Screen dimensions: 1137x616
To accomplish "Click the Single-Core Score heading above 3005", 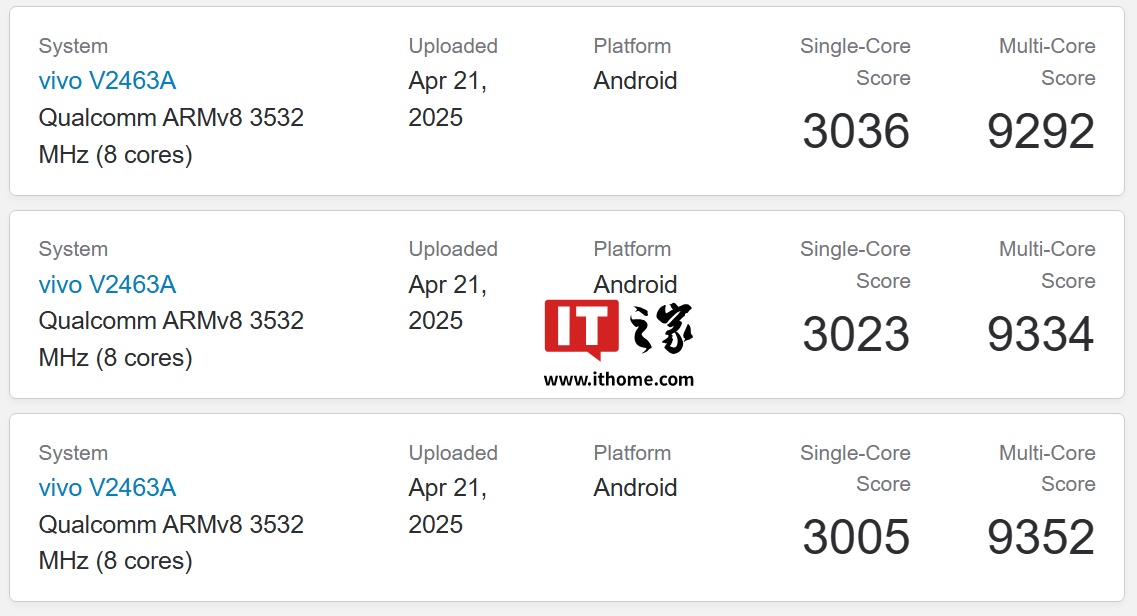I will [855, 468].
